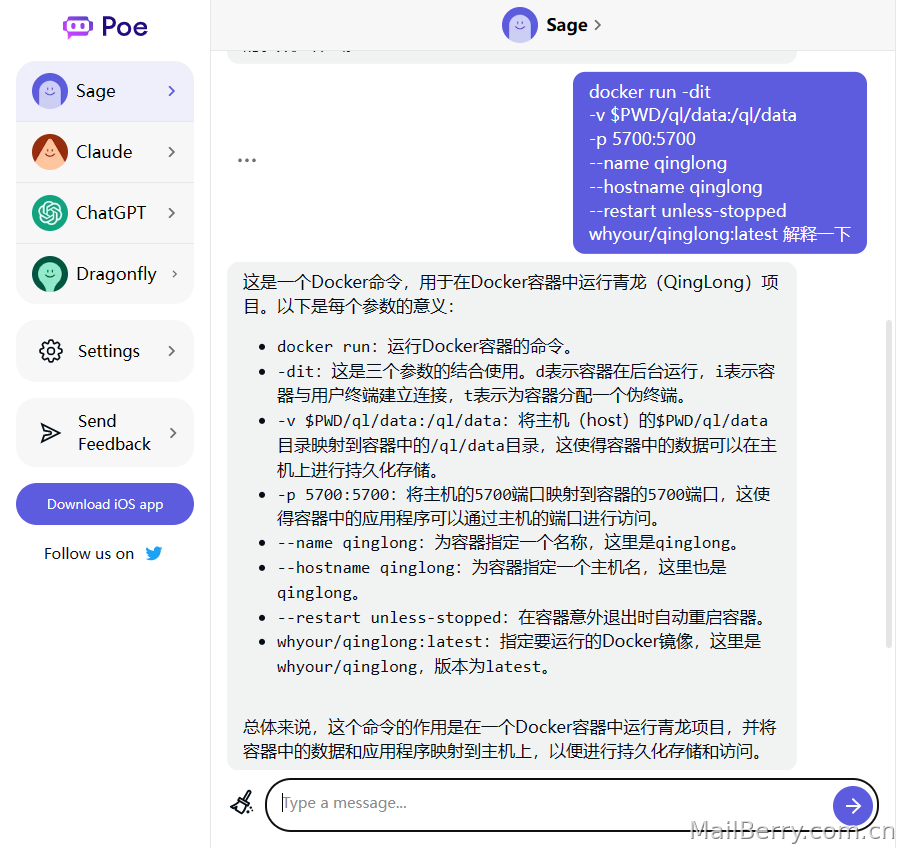
Task: Send message with the arrow button
Action: [x=853, y=805]
